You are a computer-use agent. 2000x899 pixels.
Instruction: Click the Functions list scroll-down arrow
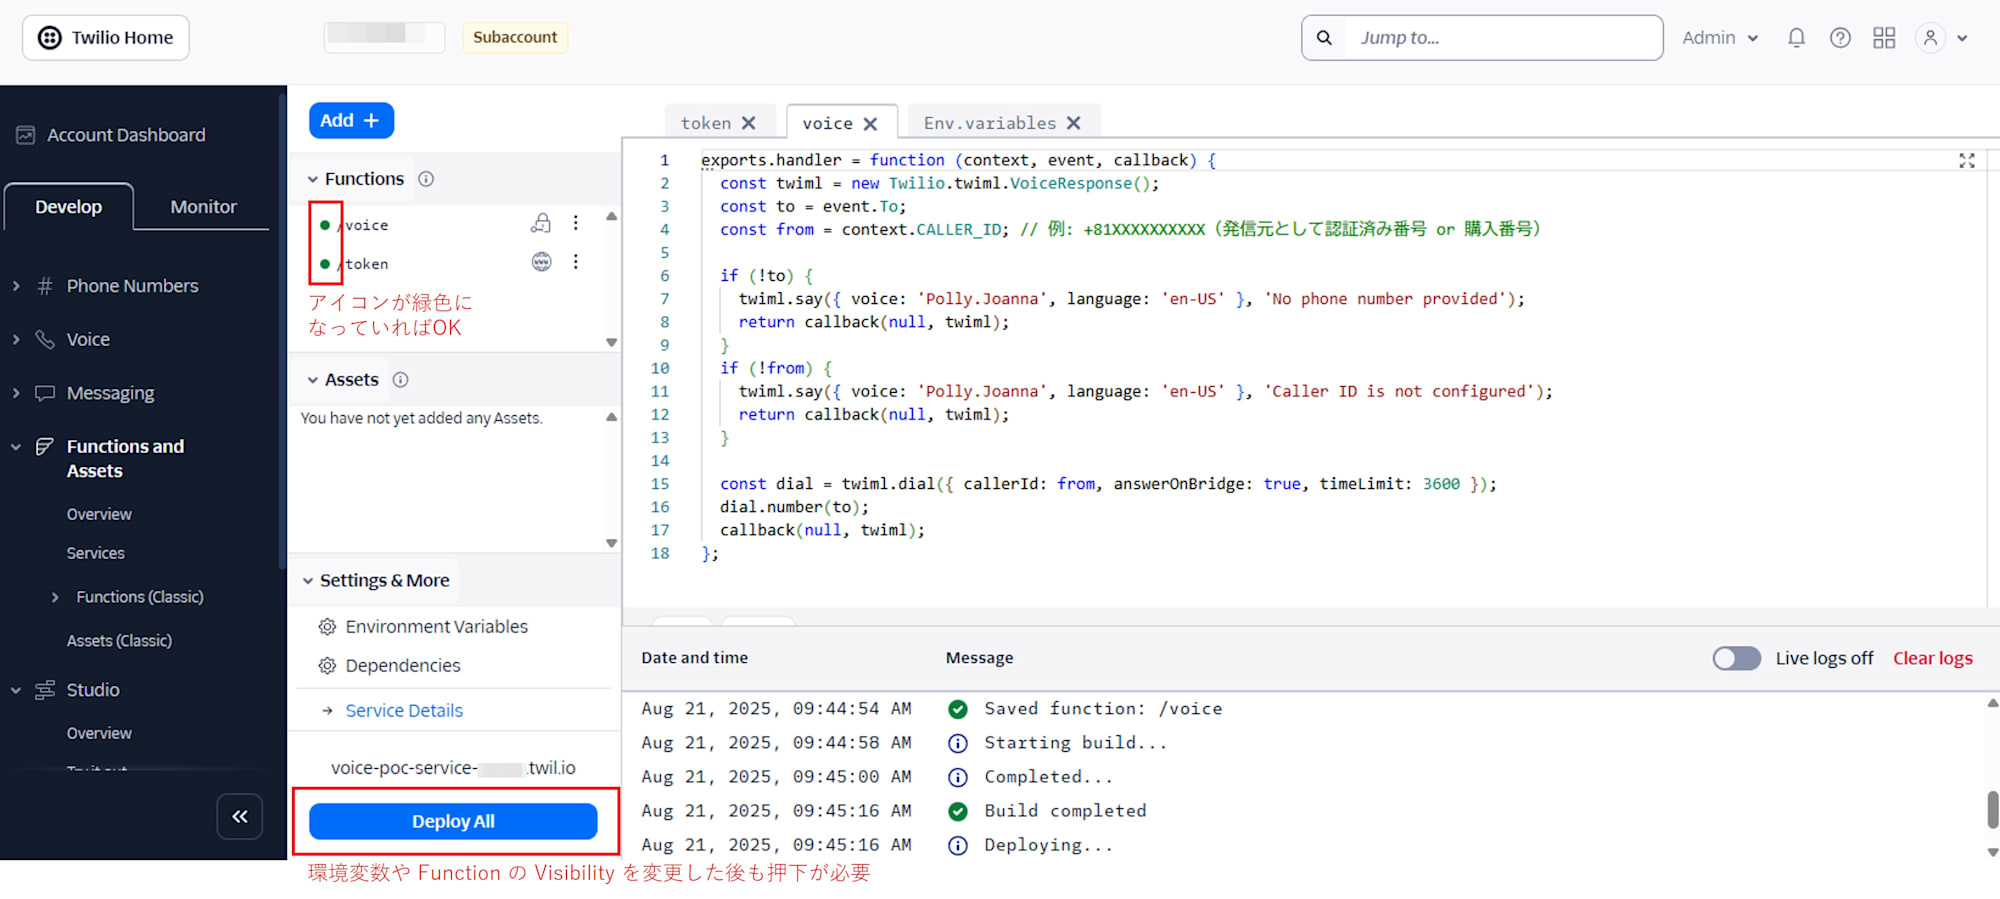[x=611, y=343]
